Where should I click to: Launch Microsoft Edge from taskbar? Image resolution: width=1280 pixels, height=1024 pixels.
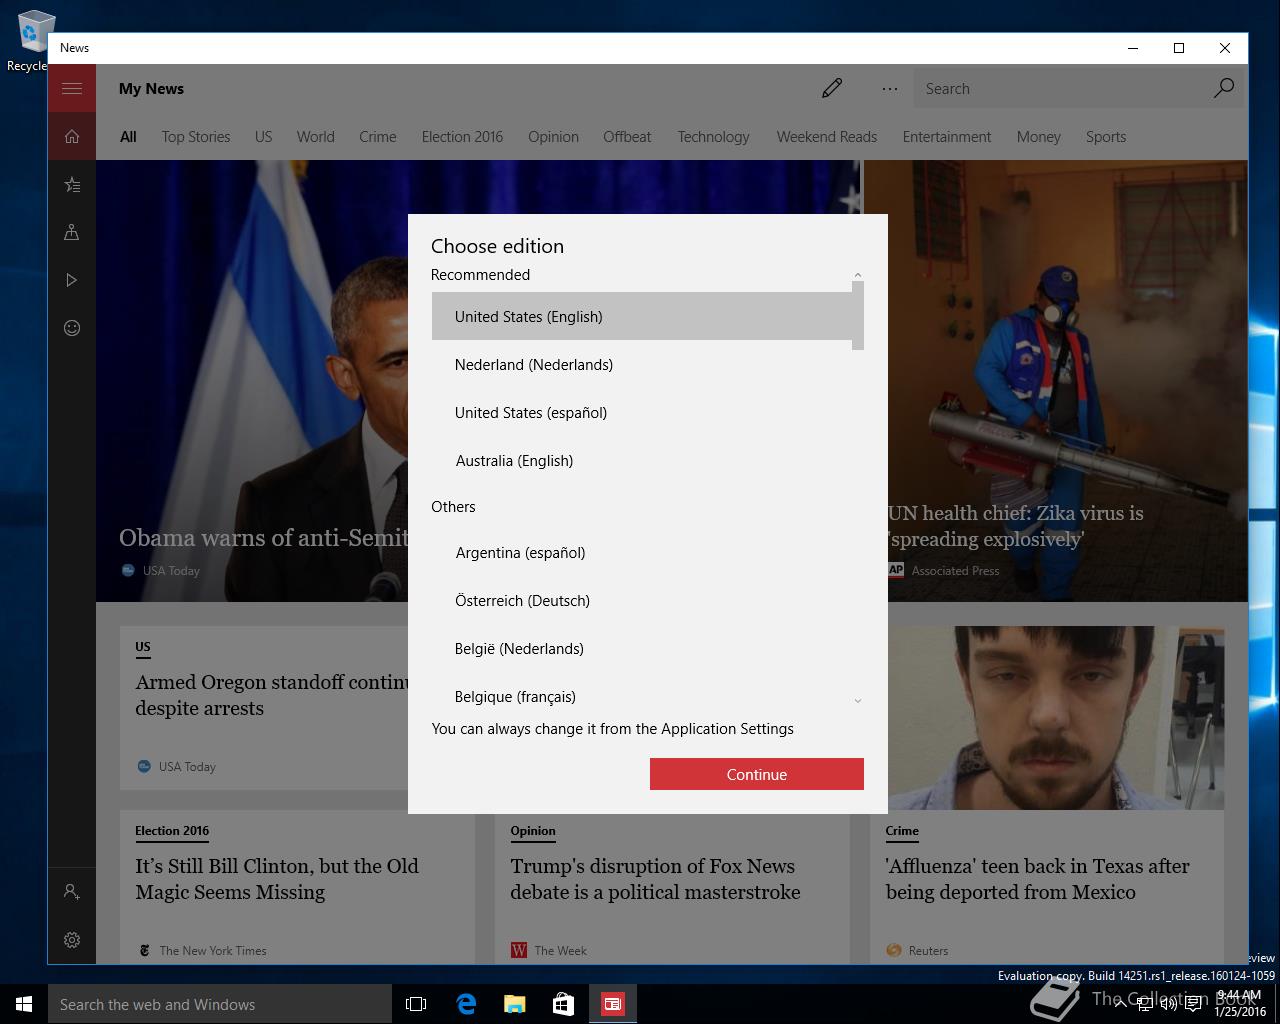[466, 1004]
